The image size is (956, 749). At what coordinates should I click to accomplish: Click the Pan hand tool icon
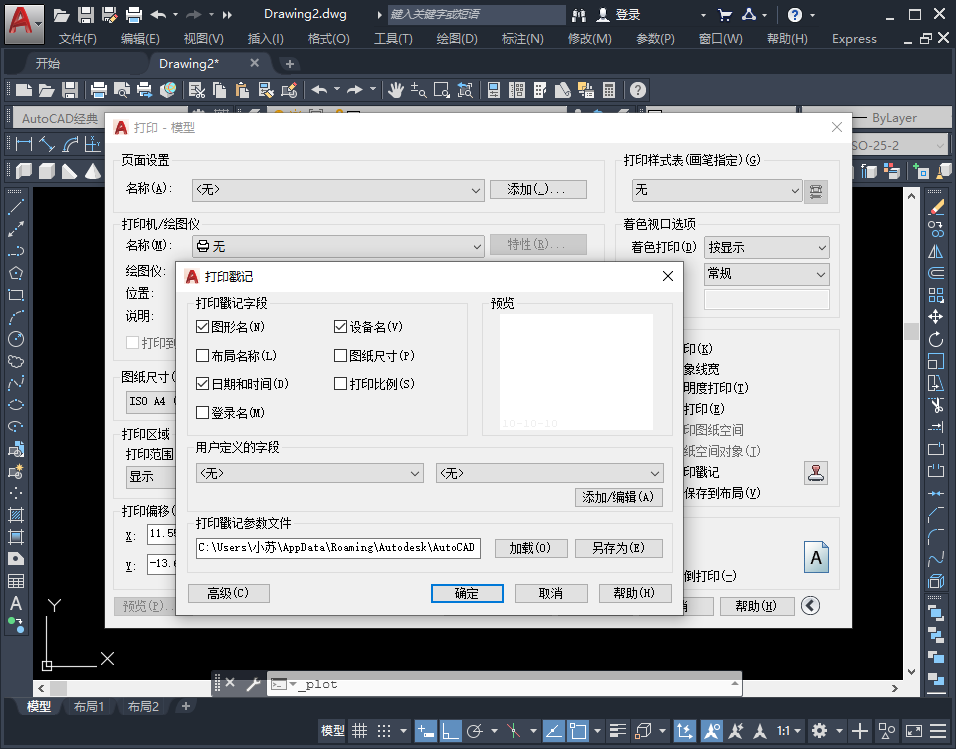(396, 90)
